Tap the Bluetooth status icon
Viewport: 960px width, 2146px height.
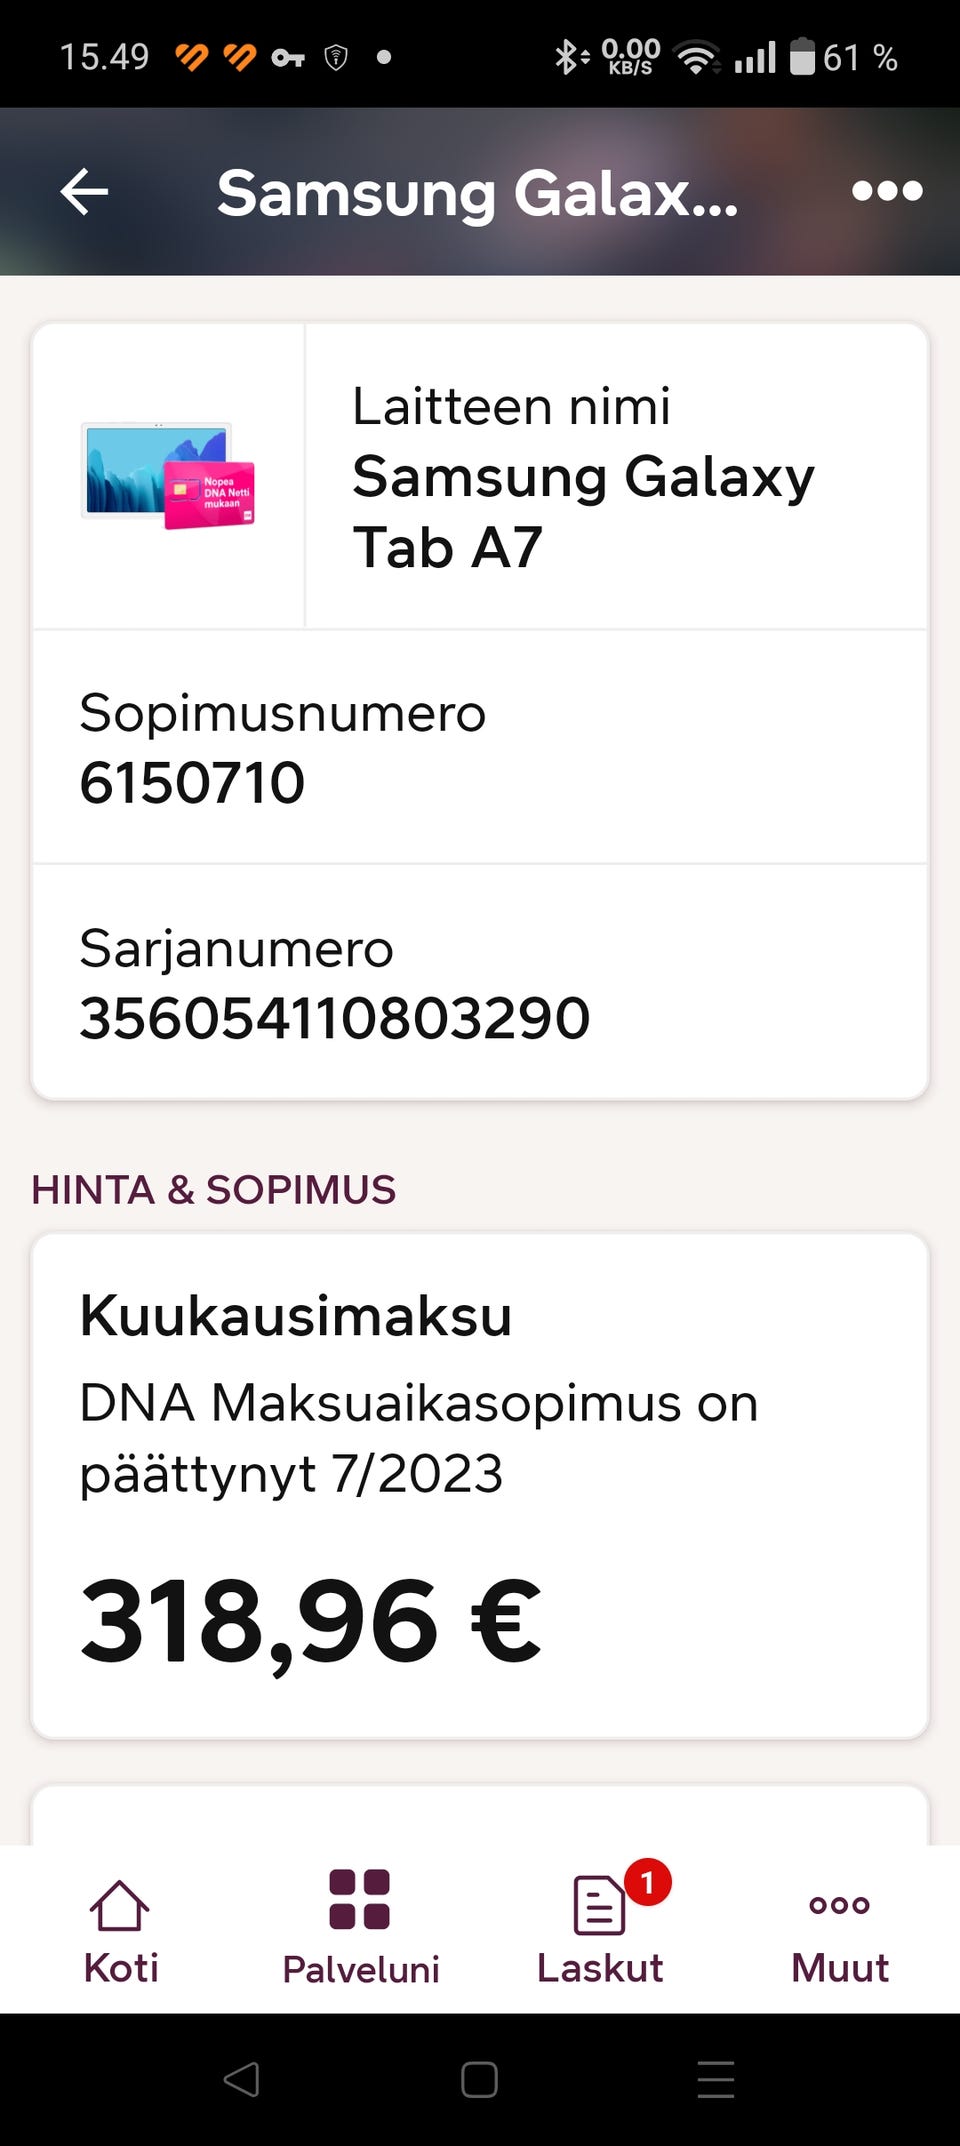[x=570, y=57]
